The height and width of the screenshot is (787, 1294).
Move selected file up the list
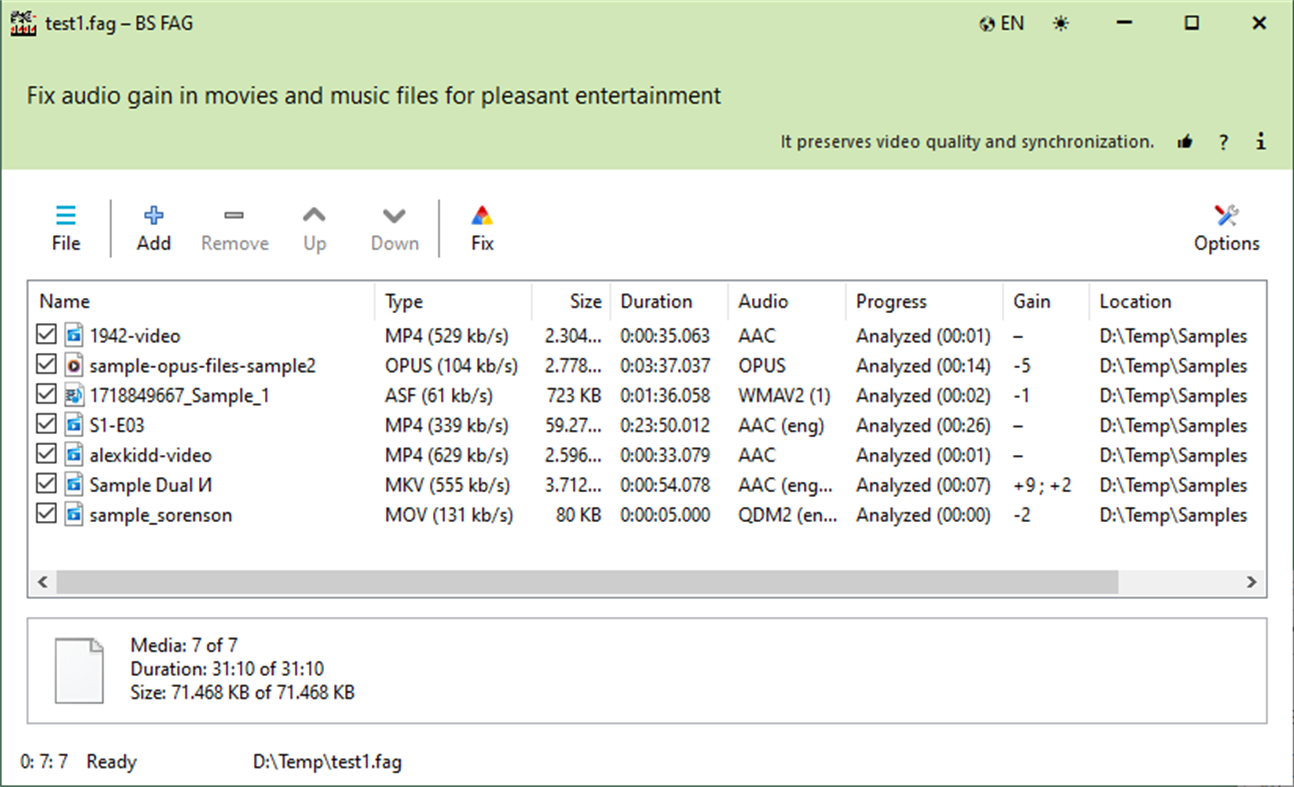pos(314,226)
